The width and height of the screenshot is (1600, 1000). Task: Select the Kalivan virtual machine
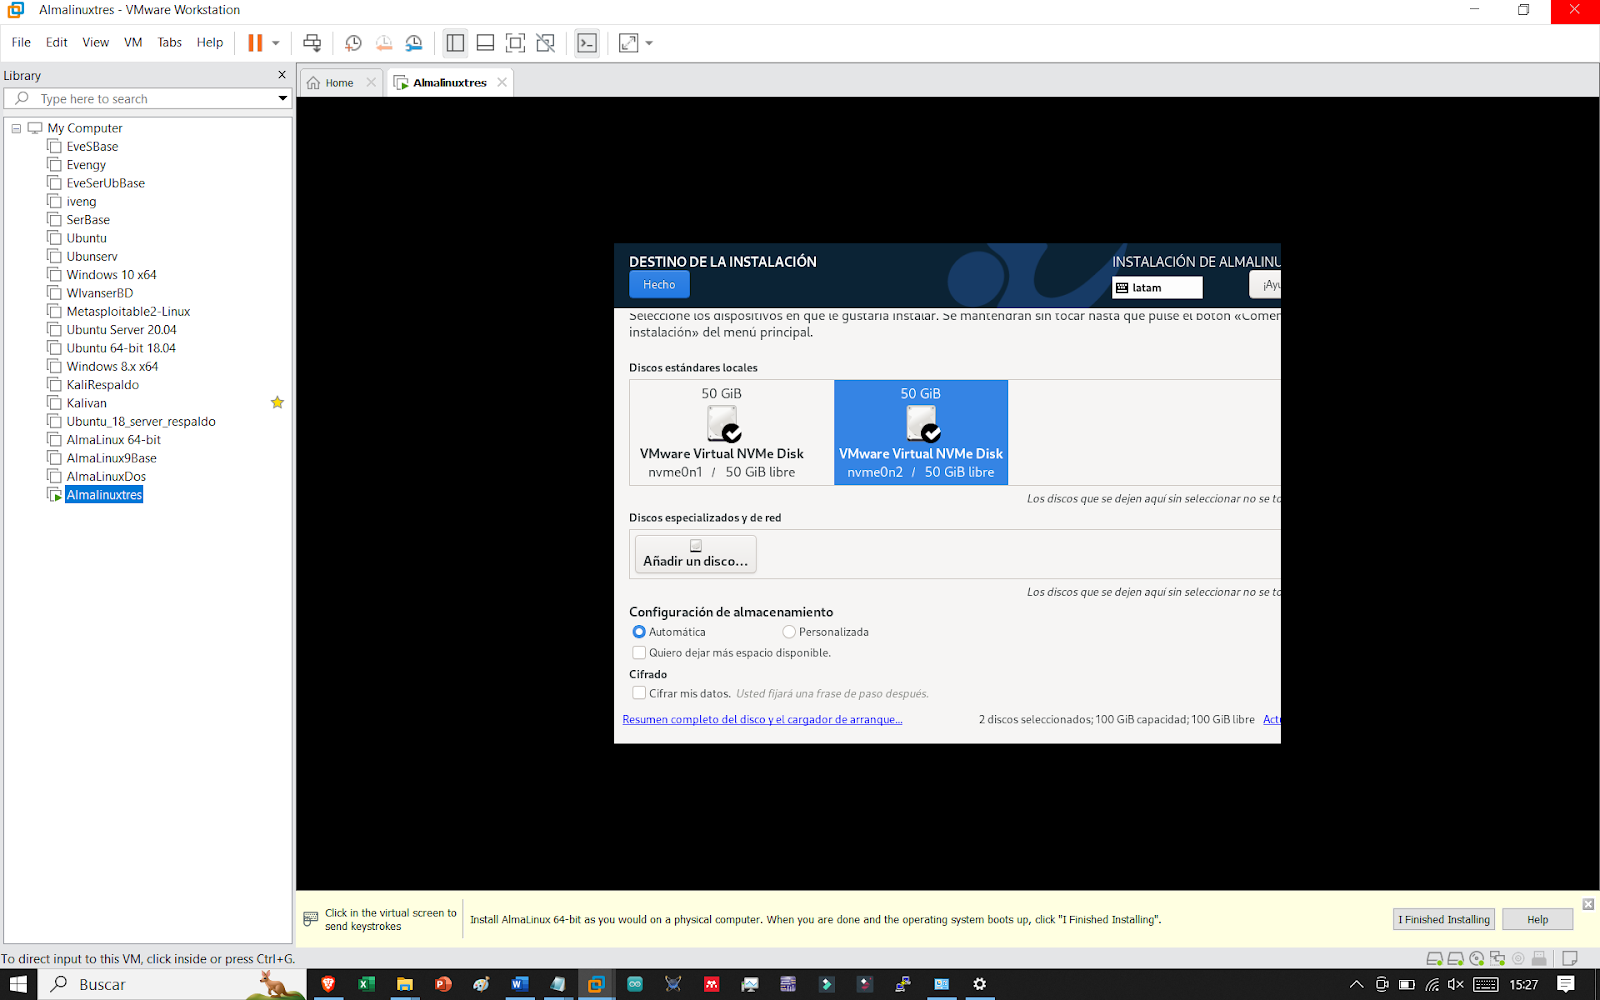click(x=86, y=403)
